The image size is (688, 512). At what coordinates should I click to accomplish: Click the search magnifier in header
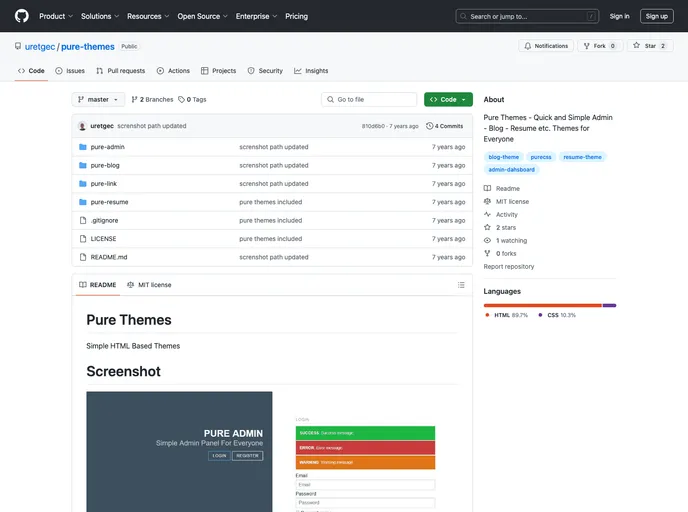coord(463,16)
